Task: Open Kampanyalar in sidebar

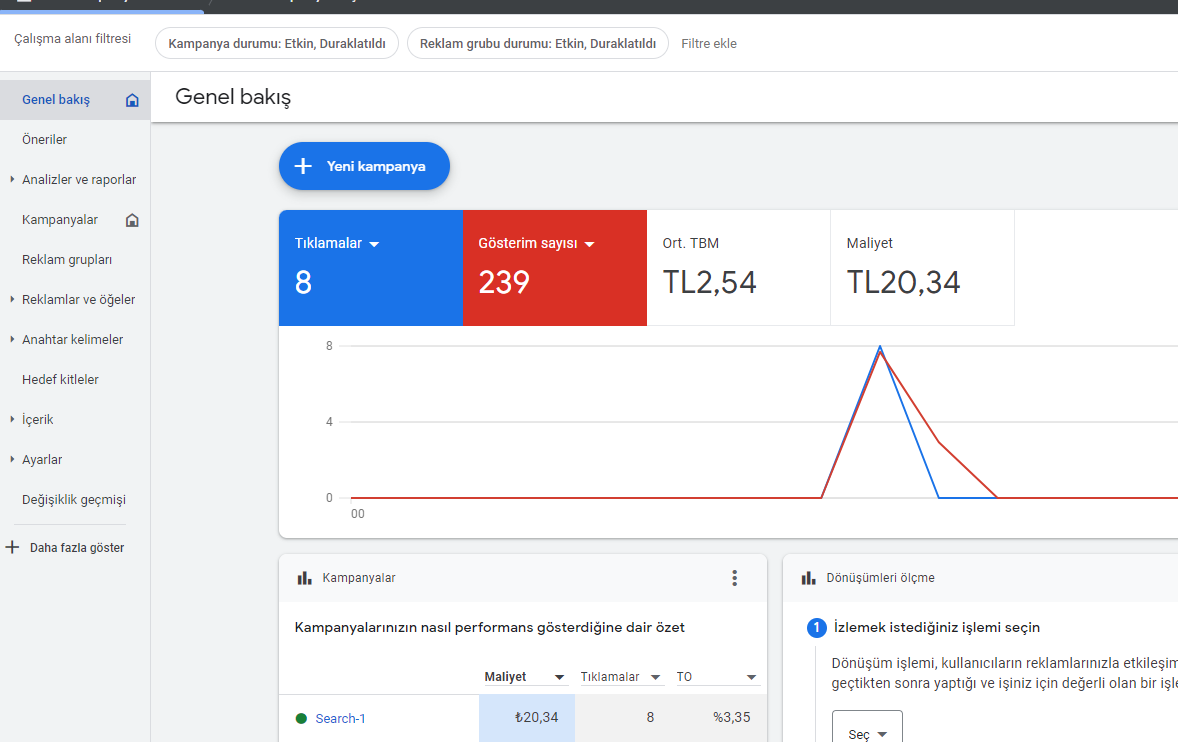Action: [x=60, y=220]
